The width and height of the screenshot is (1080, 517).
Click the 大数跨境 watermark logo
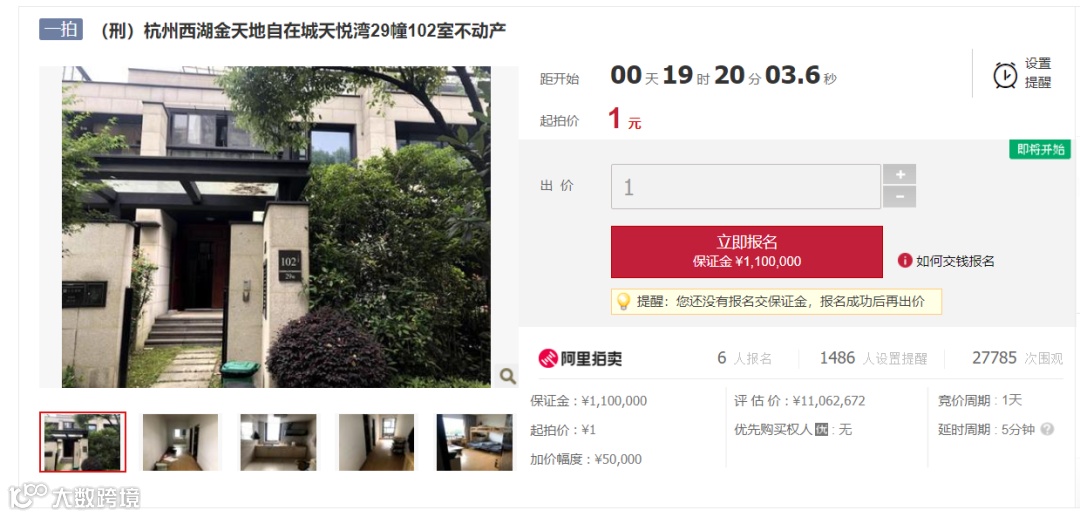(x=74, y=497)
